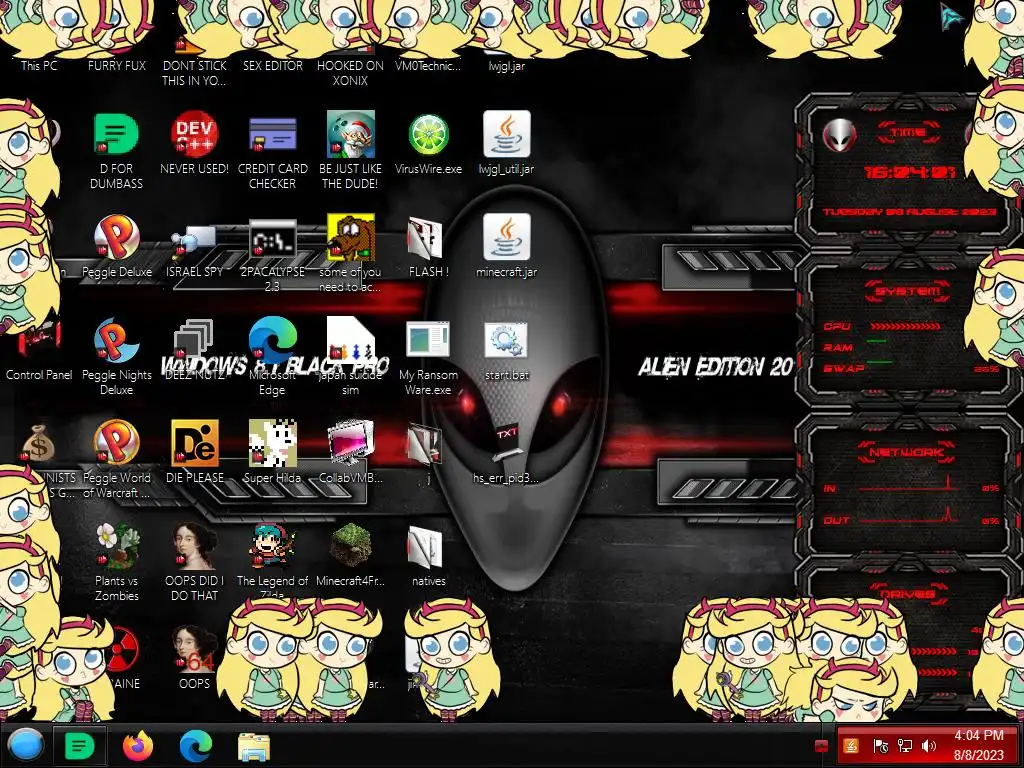This screenshot has height=768, width=1024.
Task: Open the money bag desktop icon
Action: (39, 444)
